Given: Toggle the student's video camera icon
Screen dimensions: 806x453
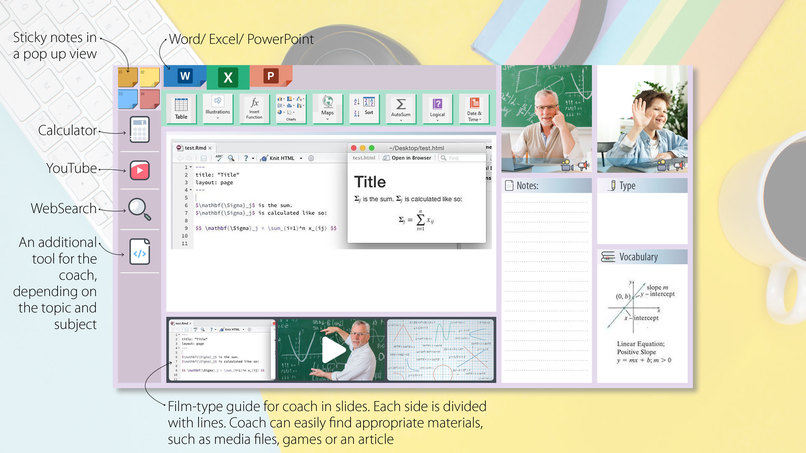Looking at the screenshot, I should click(663, 166).
